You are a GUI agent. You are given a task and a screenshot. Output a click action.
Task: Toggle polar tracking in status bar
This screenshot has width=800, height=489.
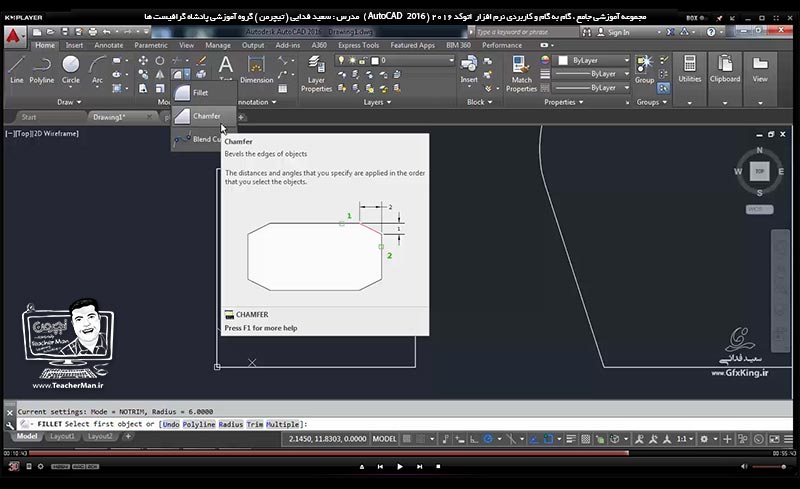488,439
